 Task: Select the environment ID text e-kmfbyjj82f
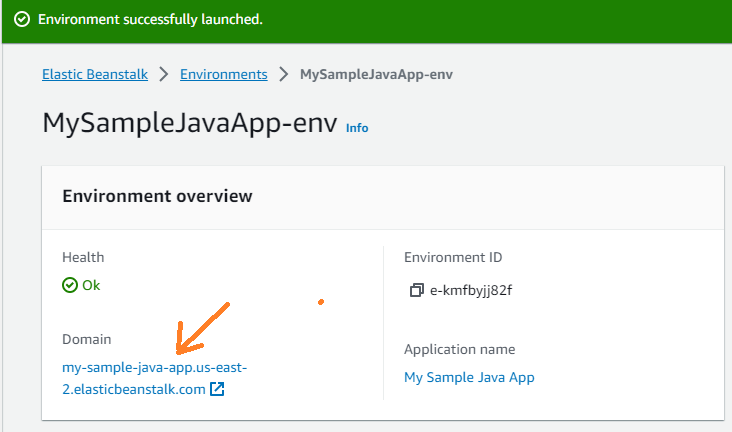[471, 290]
